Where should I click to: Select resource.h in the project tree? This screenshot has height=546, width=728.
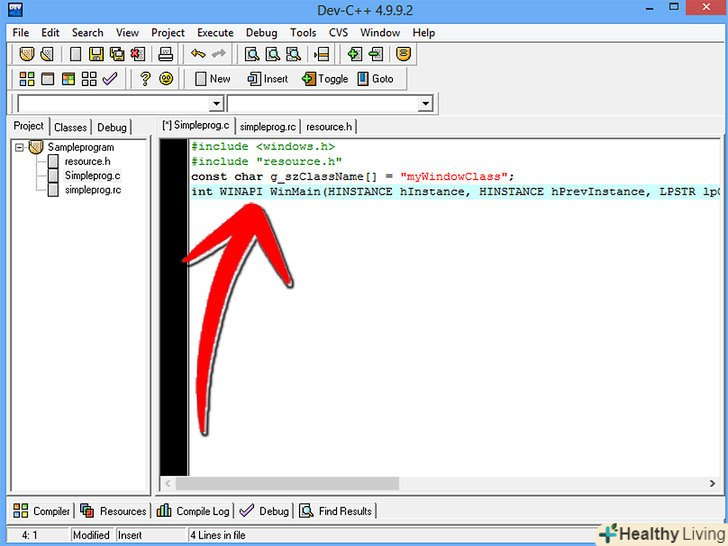tap(87, 162)
